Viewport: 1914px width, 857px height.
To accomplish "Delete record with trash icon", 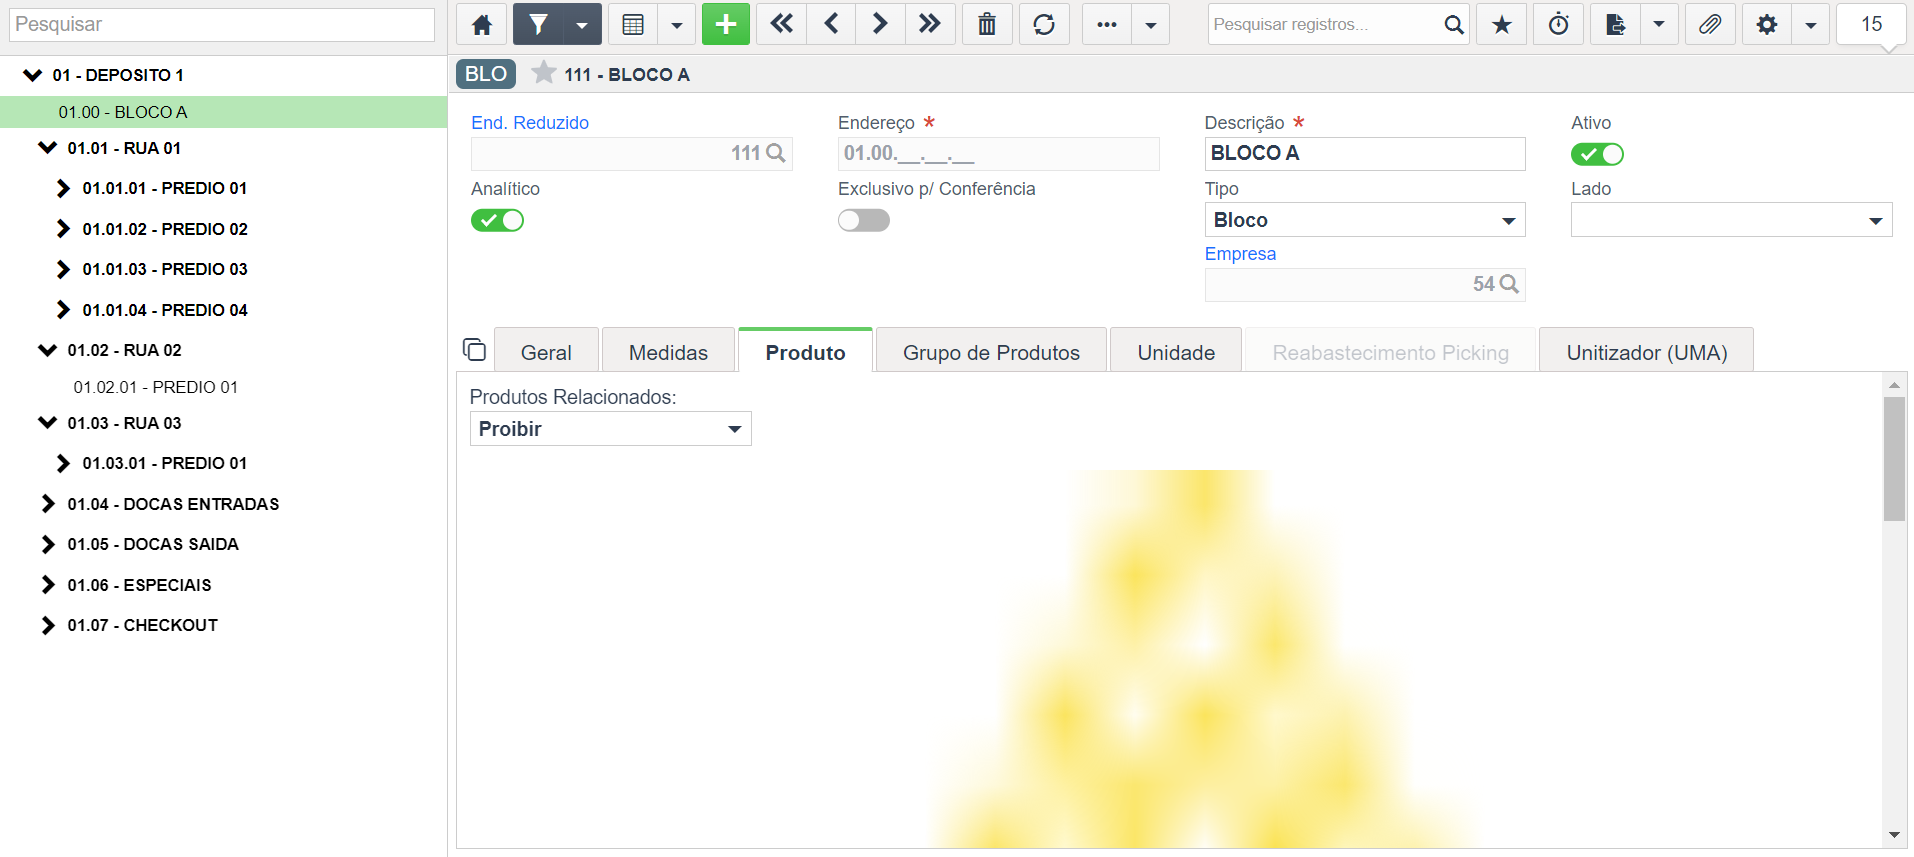I will coord(987,24).
